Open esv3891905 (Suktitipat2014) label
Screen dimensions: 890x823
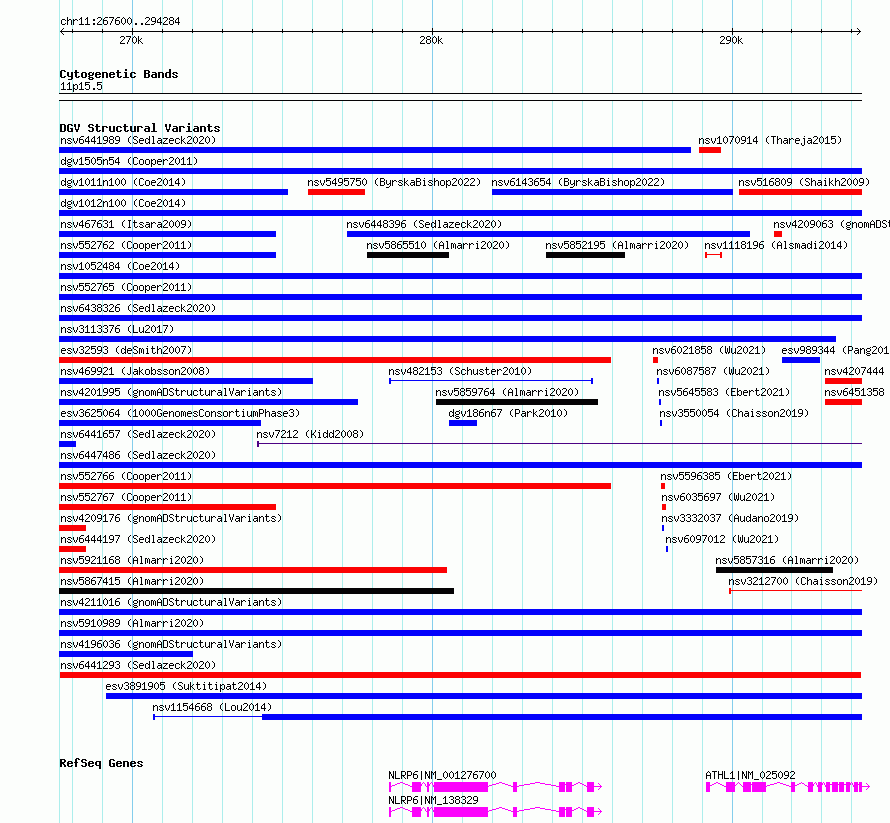[x=186, y=686]
